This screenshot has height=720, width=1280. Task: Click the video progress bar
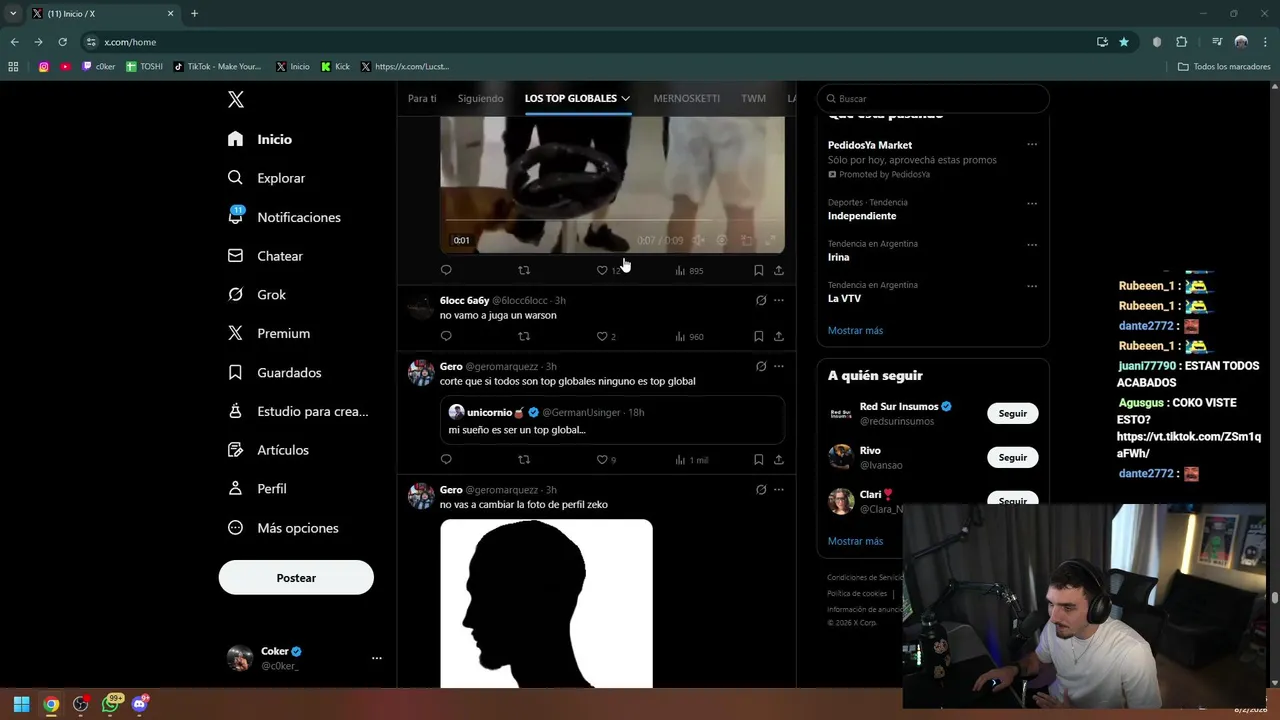click(612, 220)
